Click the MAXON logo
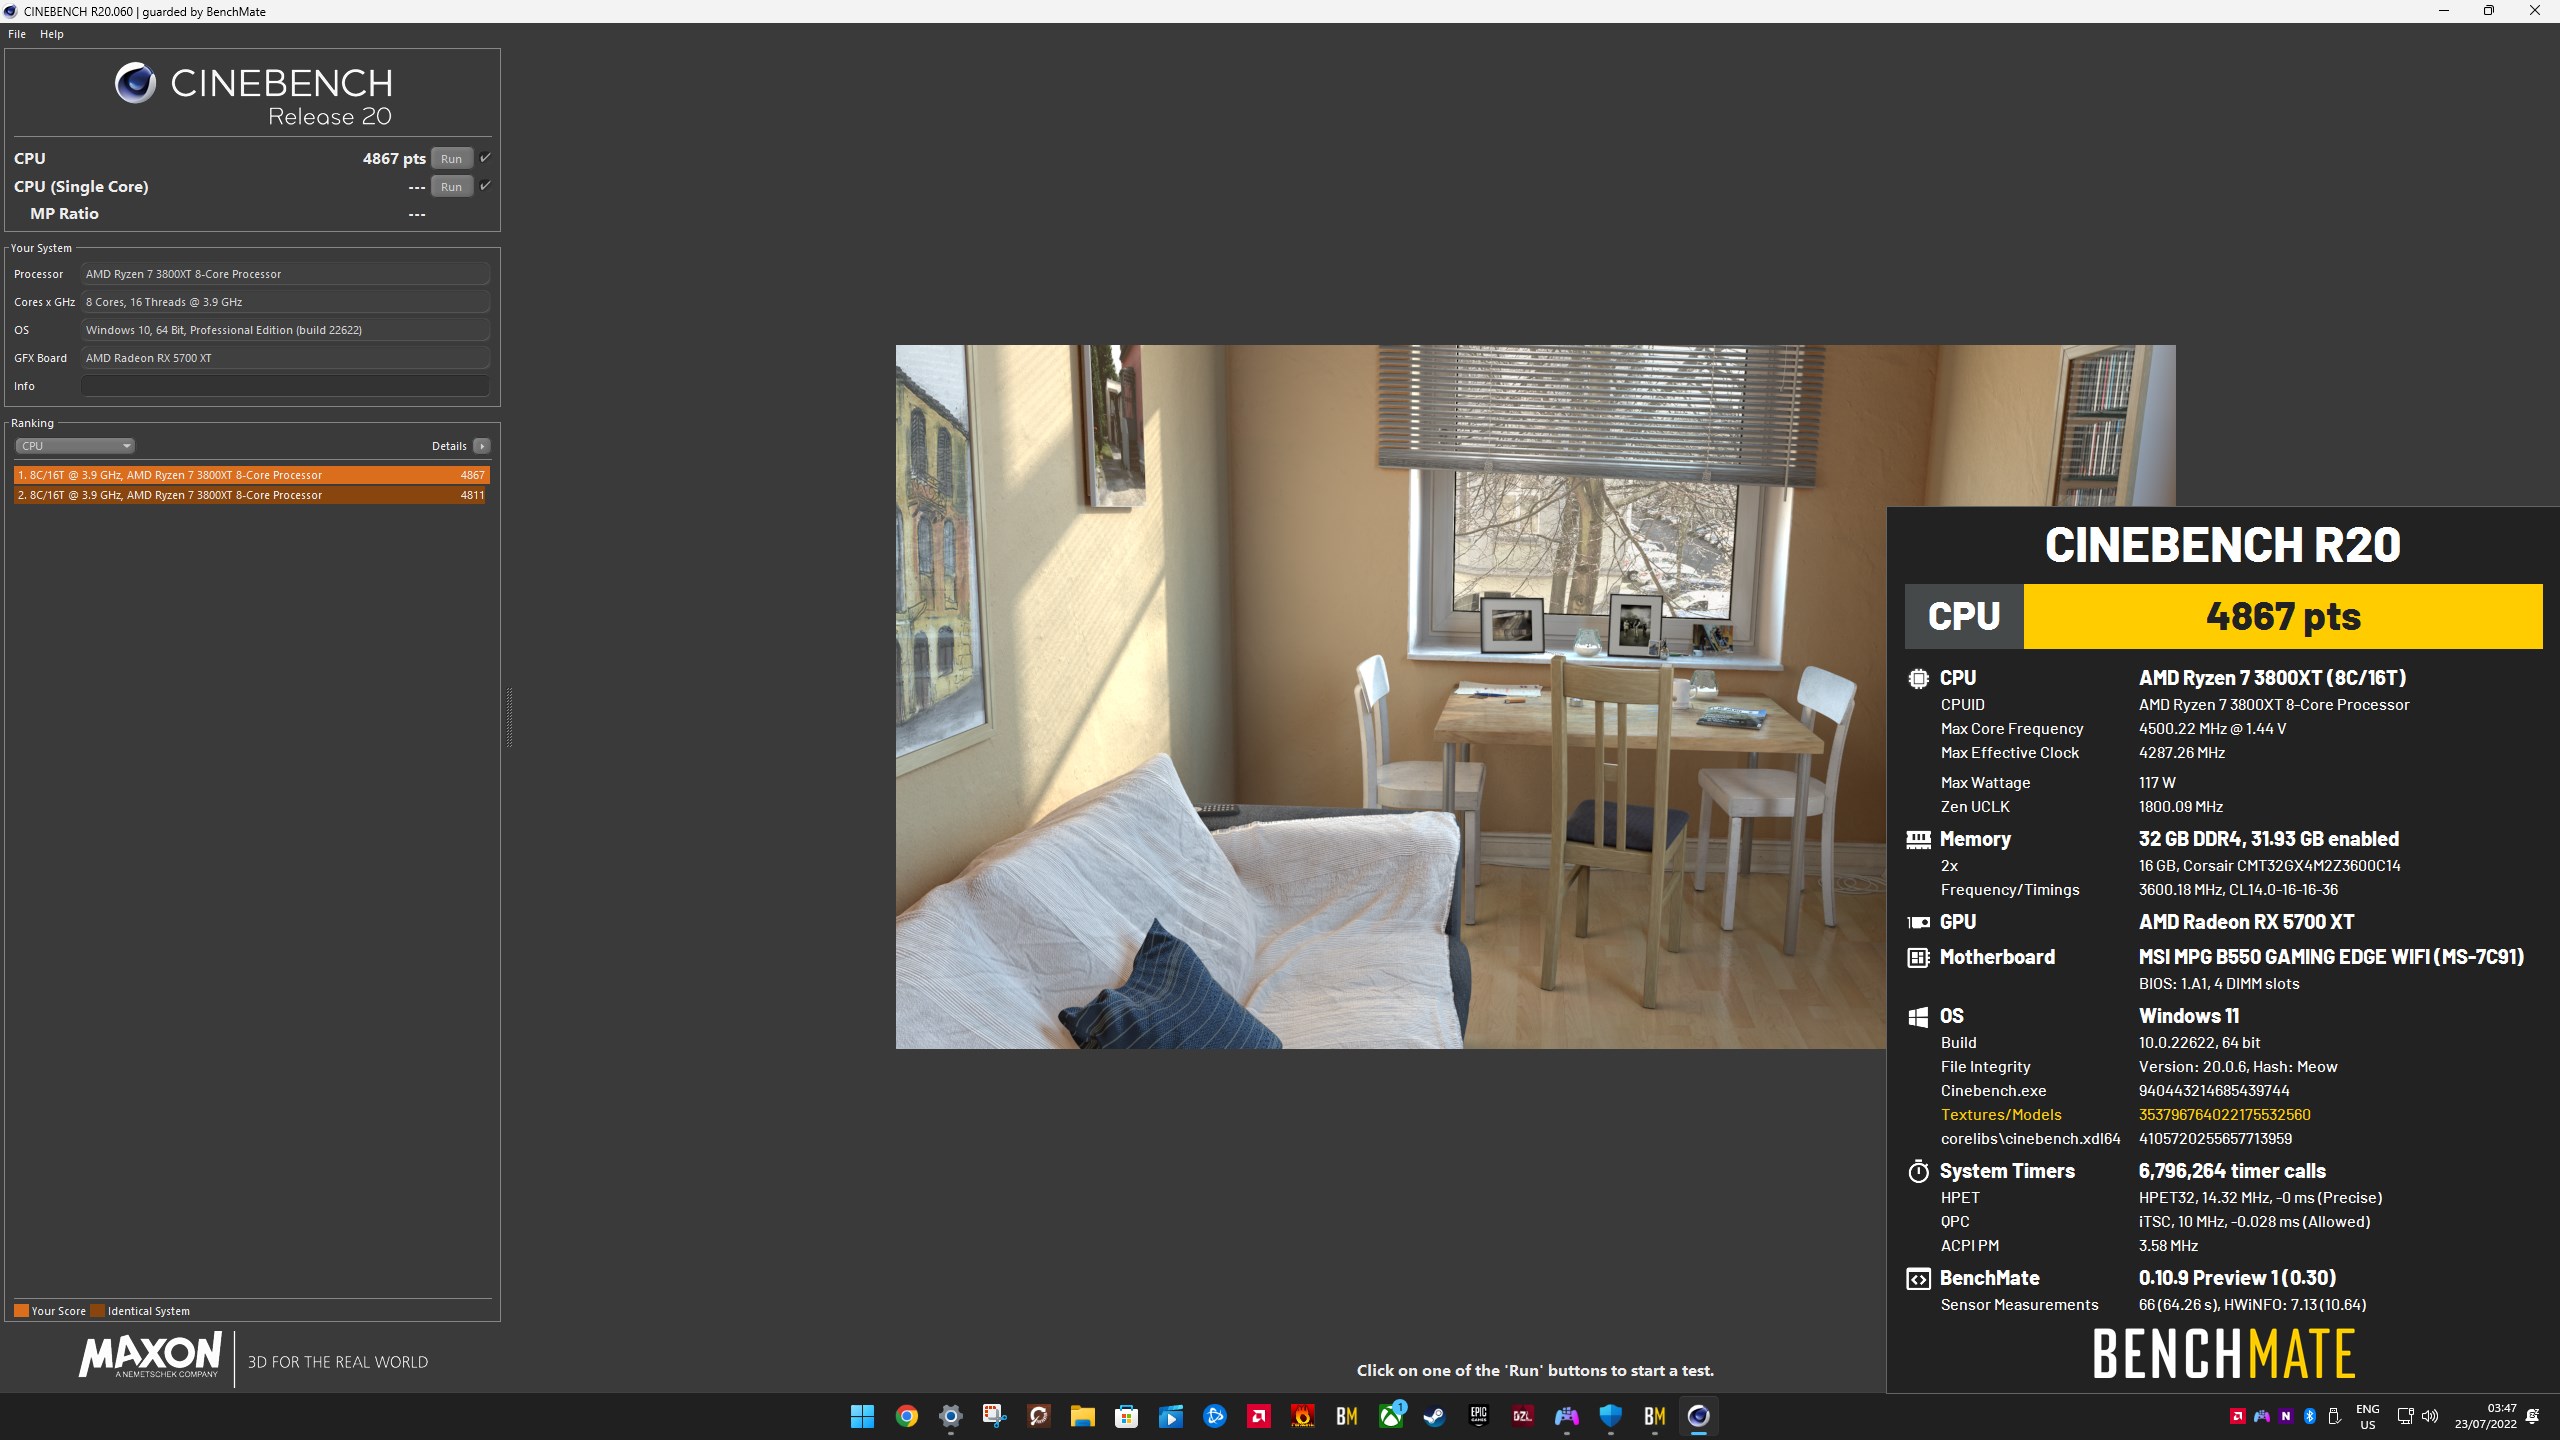 tap(150, 1356)
